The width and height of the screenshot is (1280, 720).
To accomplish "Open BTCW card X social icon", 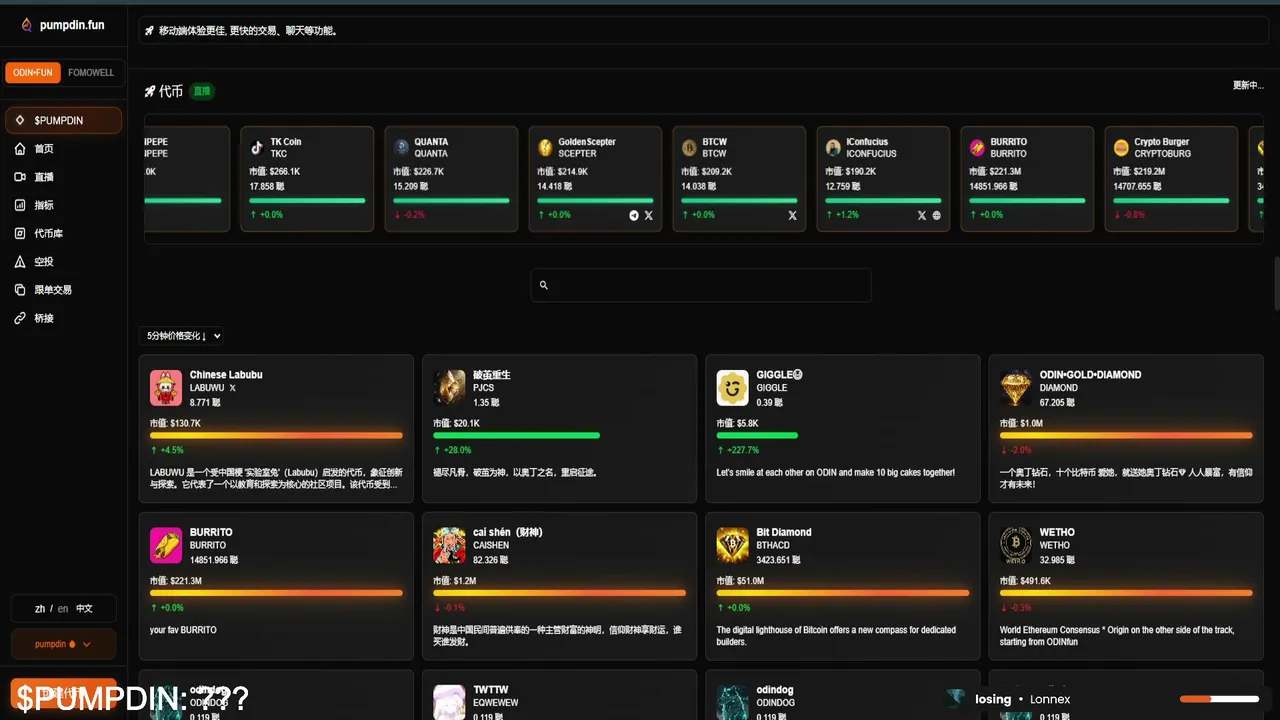I will point(792,215).
